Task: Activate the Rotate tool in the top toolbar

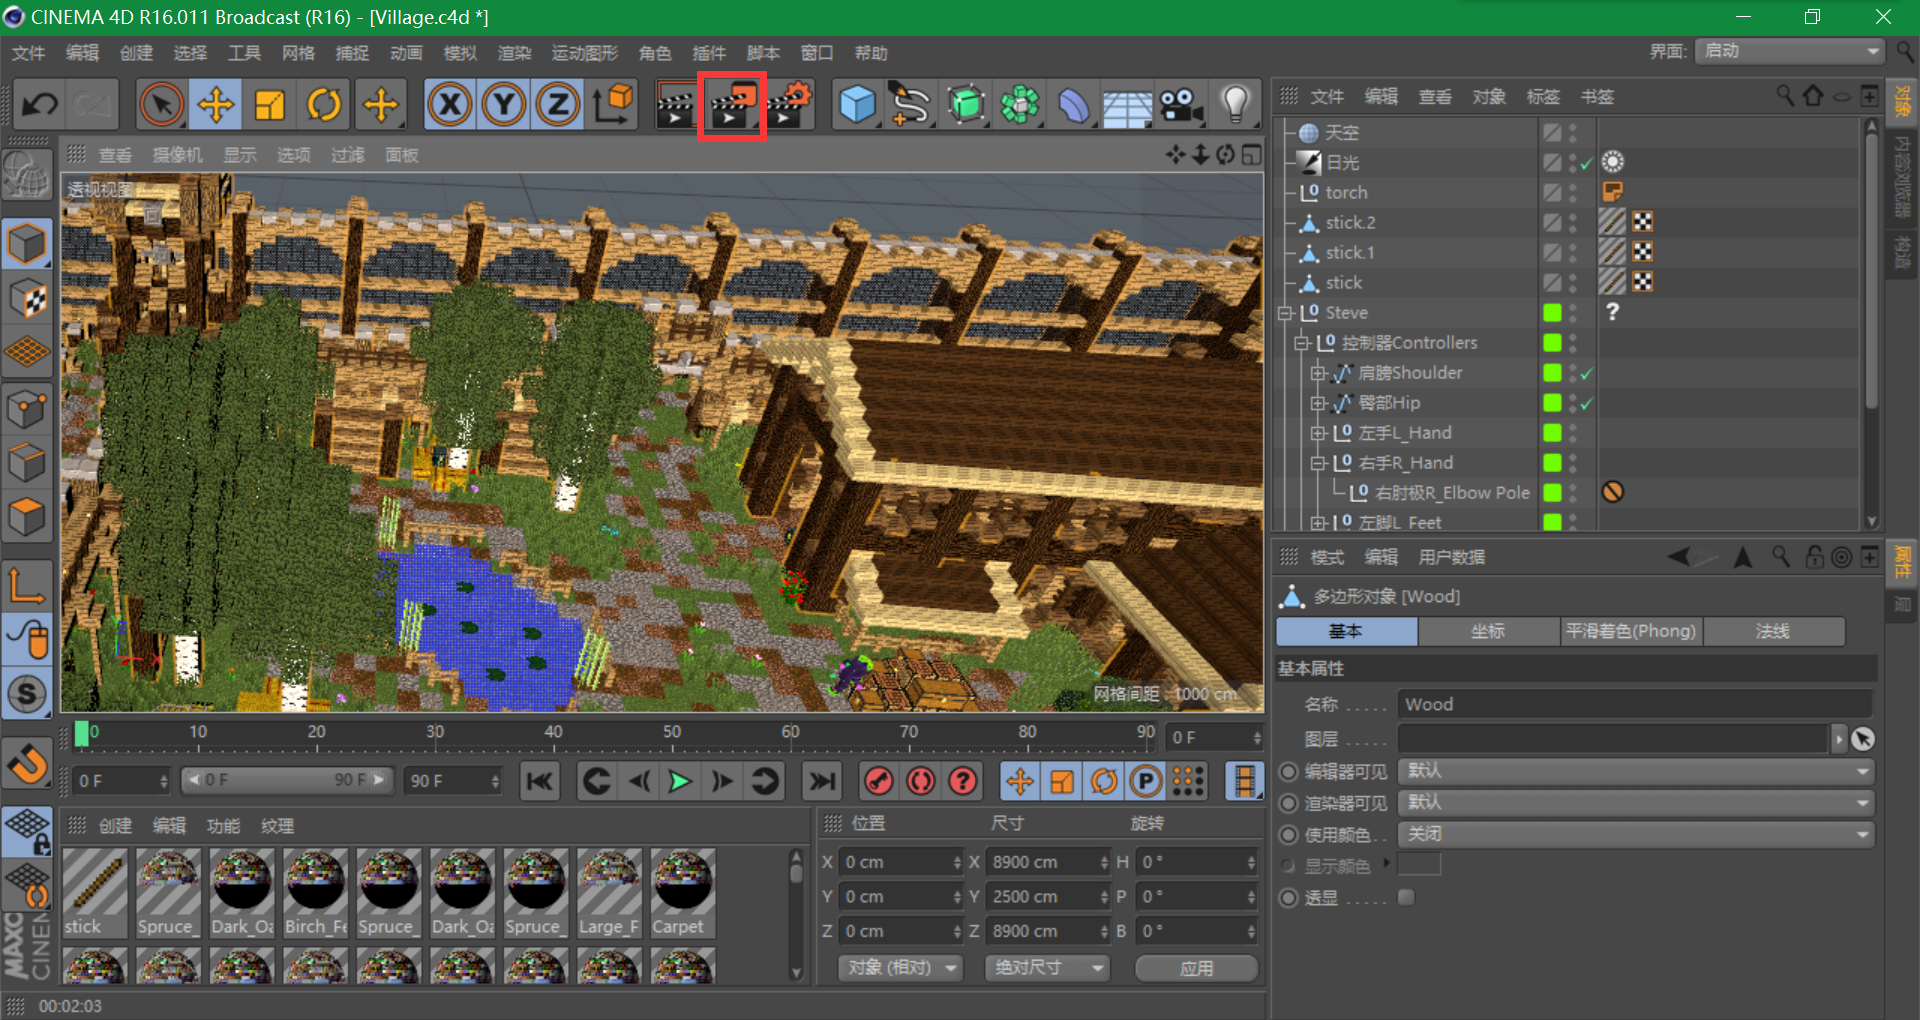Action: 324,104
